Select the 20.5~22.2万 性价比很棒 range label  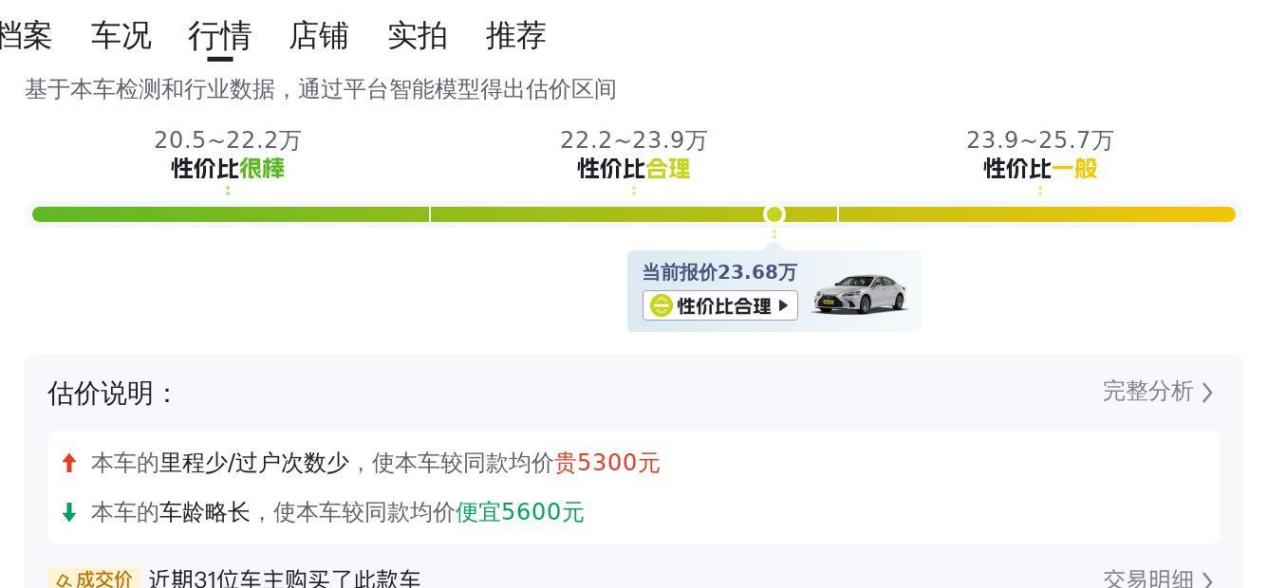(228, 155)
